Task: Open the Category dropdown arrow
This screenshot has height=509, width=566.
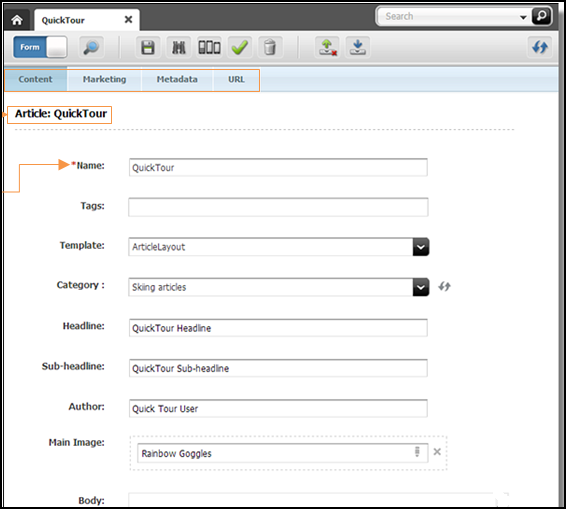Action: click(x=421, y=287)
